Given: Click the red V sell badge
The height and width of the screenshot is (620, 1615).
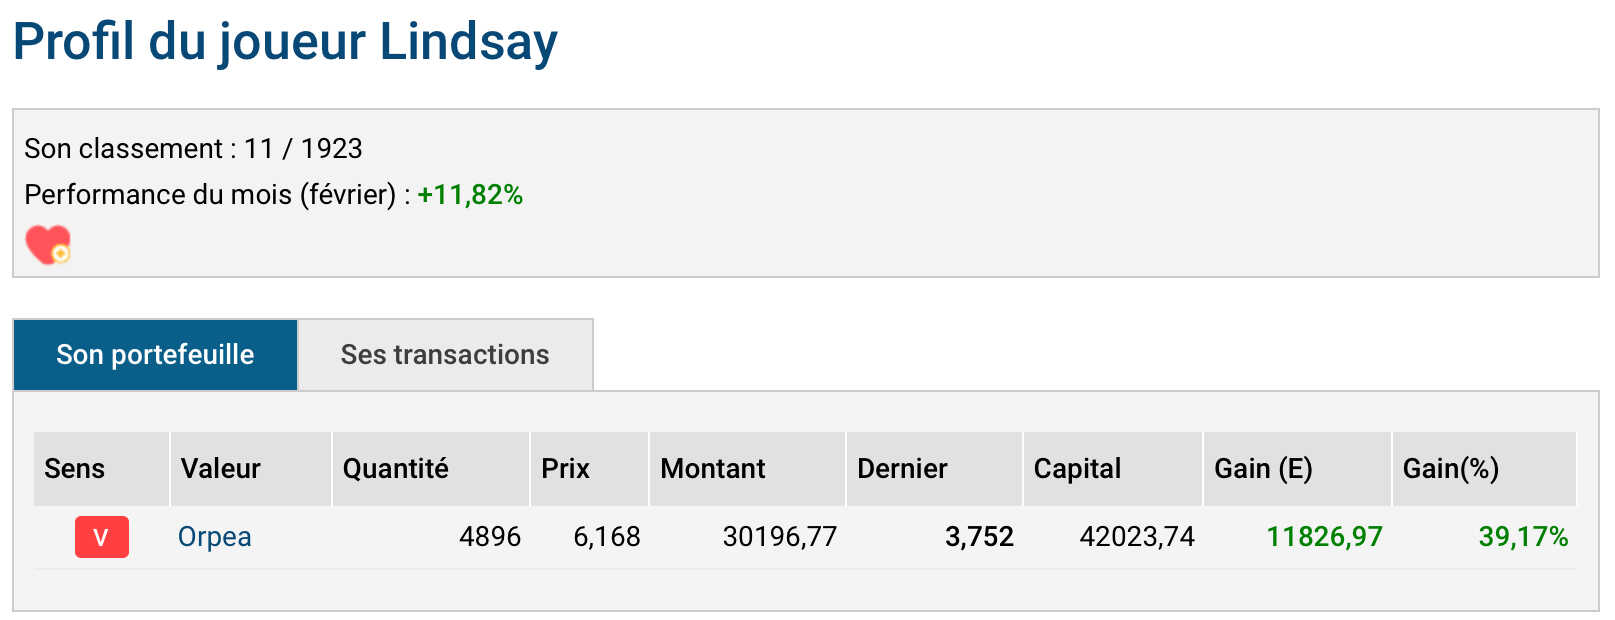Looking at the screenshot, I should pos(102,537).
